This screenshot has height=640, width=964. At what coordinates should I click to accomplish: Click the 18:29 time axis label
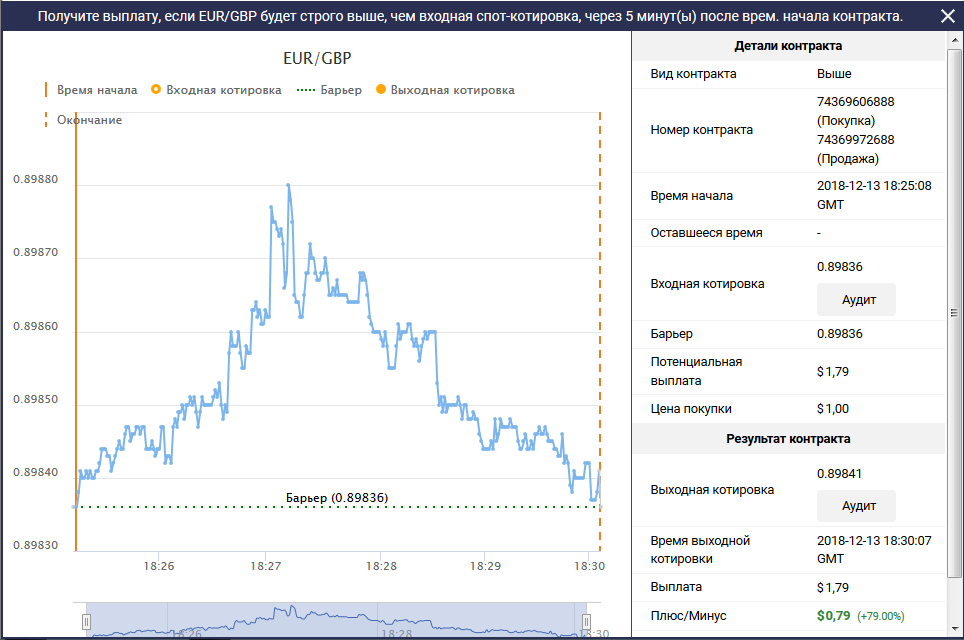(x=485, y=566)
